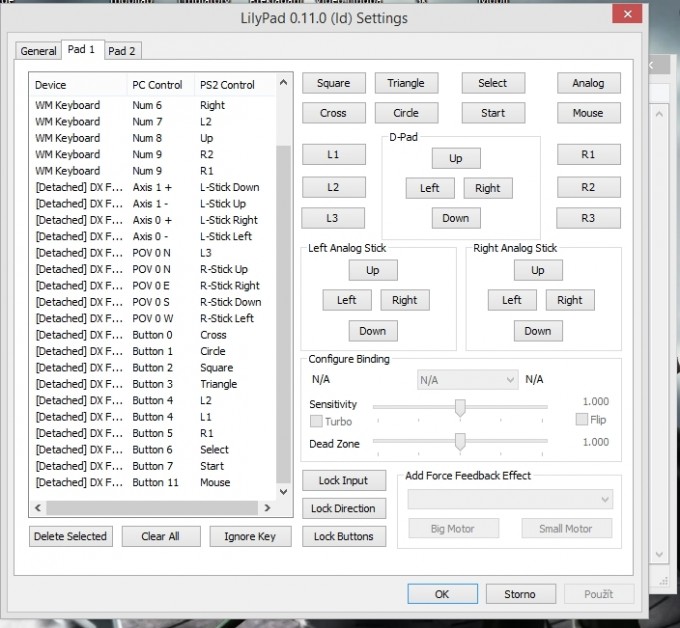
Task: Switch to the General tab
Action: click(38, 51)
